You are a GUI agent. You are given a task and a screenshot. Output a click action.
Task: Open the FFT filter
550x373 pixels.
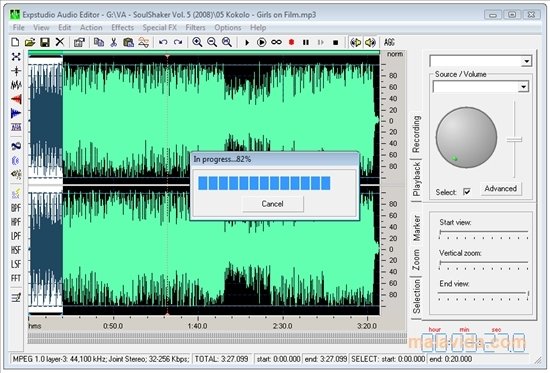tap(16, 278)
